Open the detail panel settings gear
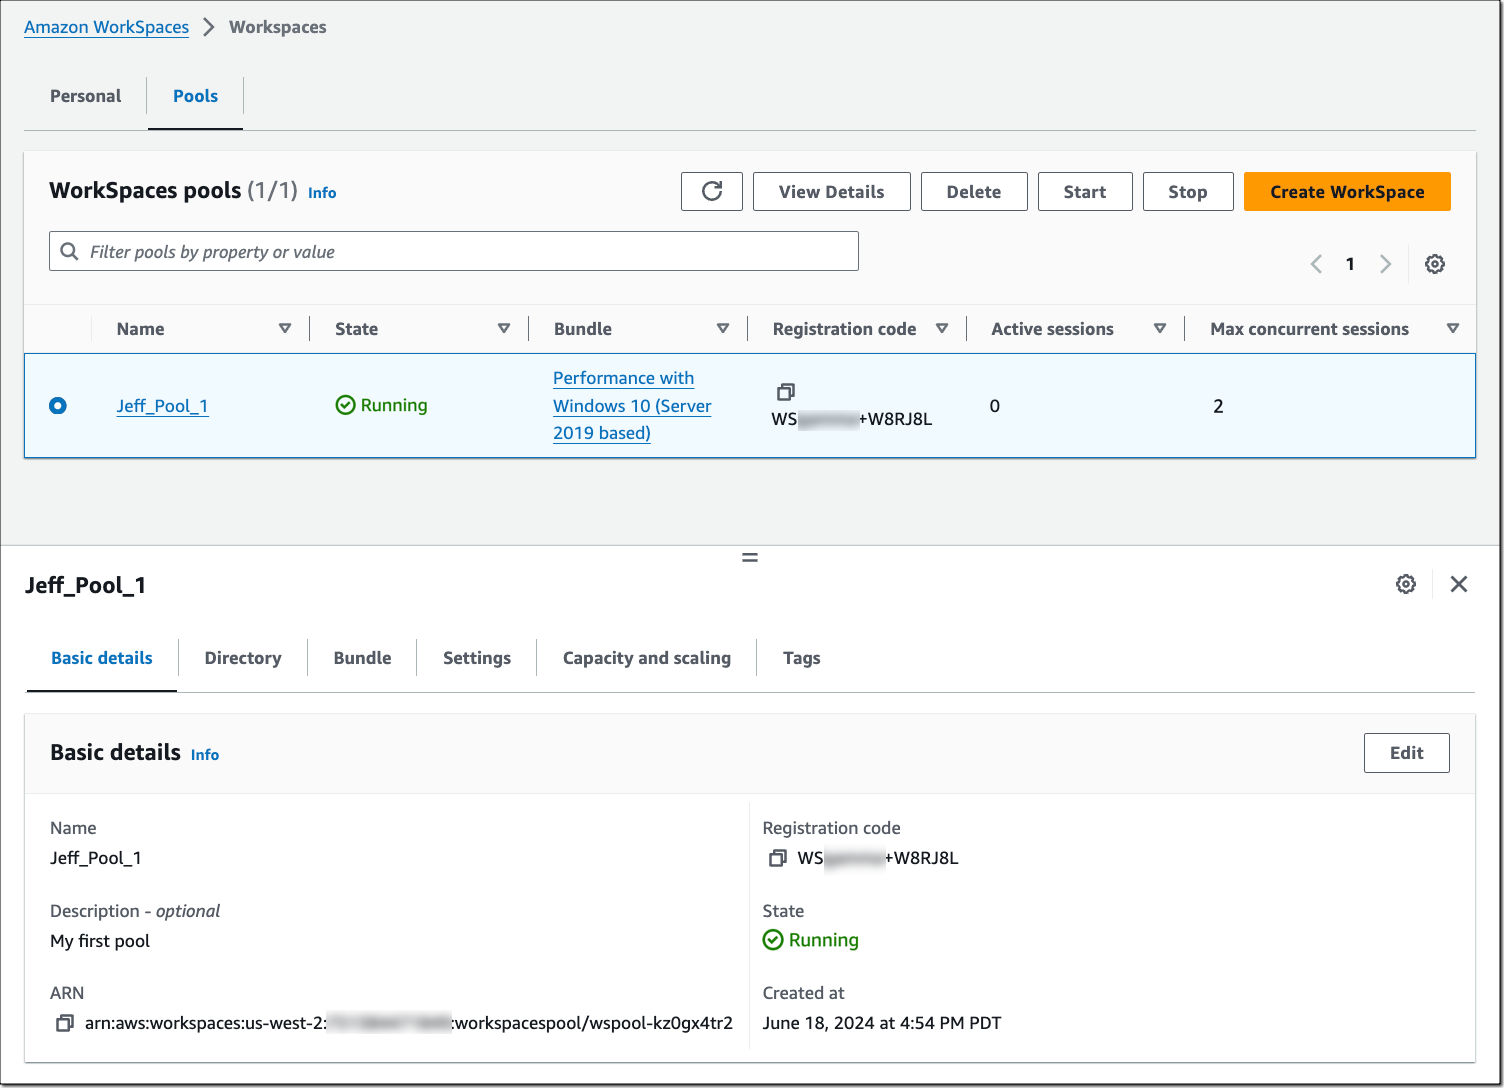Screen dimensions: 1504x1088 coord(1406,584)
